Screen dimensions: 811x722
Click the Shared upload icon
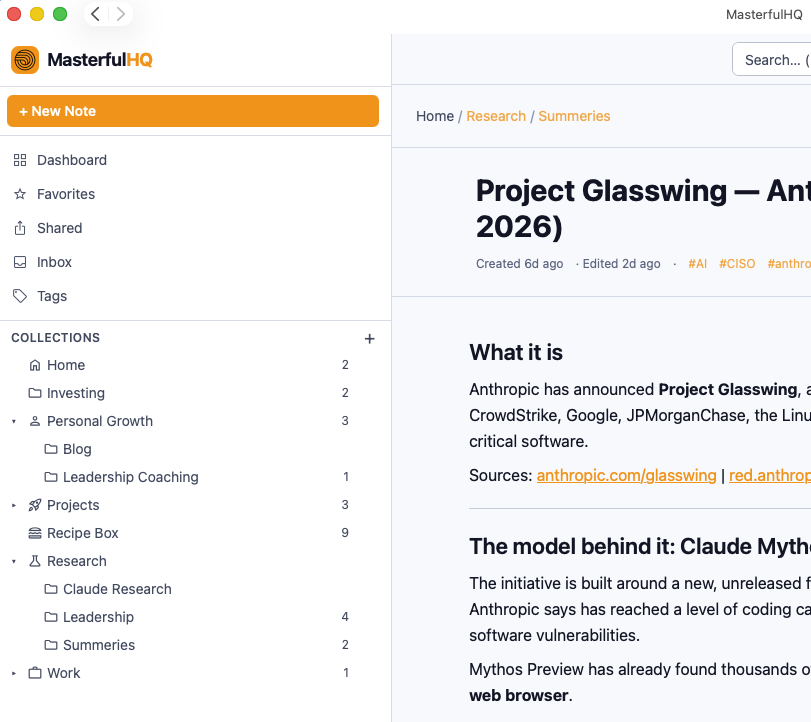coord(20,228)
